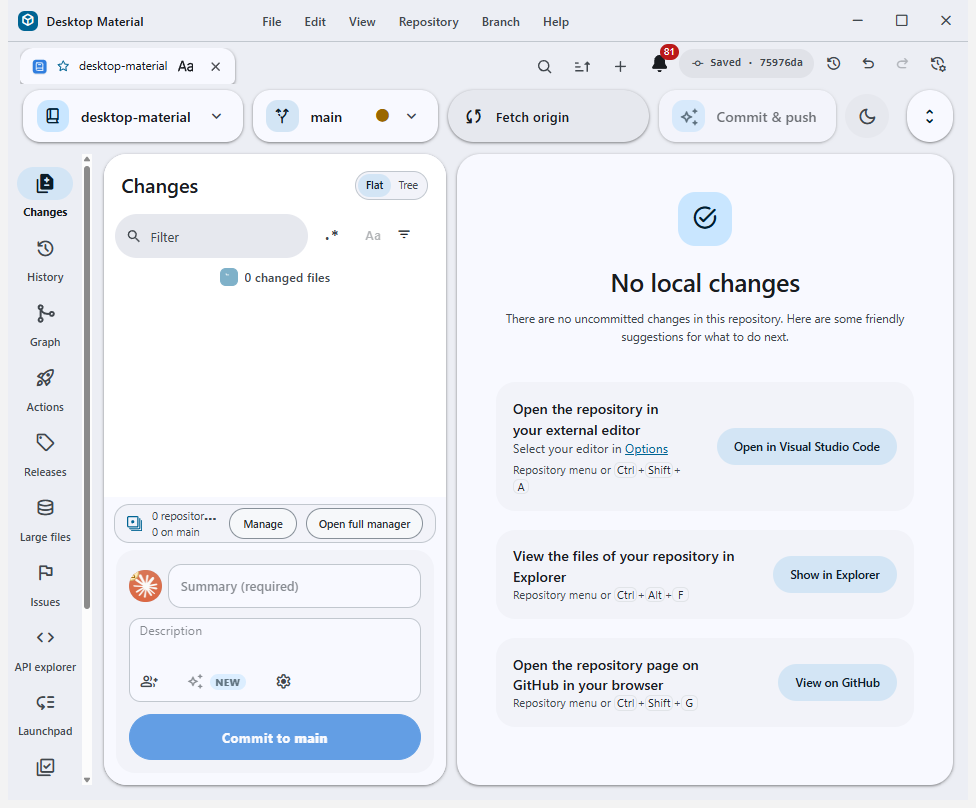Screen dimensions: 976x808
Task: Click the Manage button
Action: click(263, 524)
